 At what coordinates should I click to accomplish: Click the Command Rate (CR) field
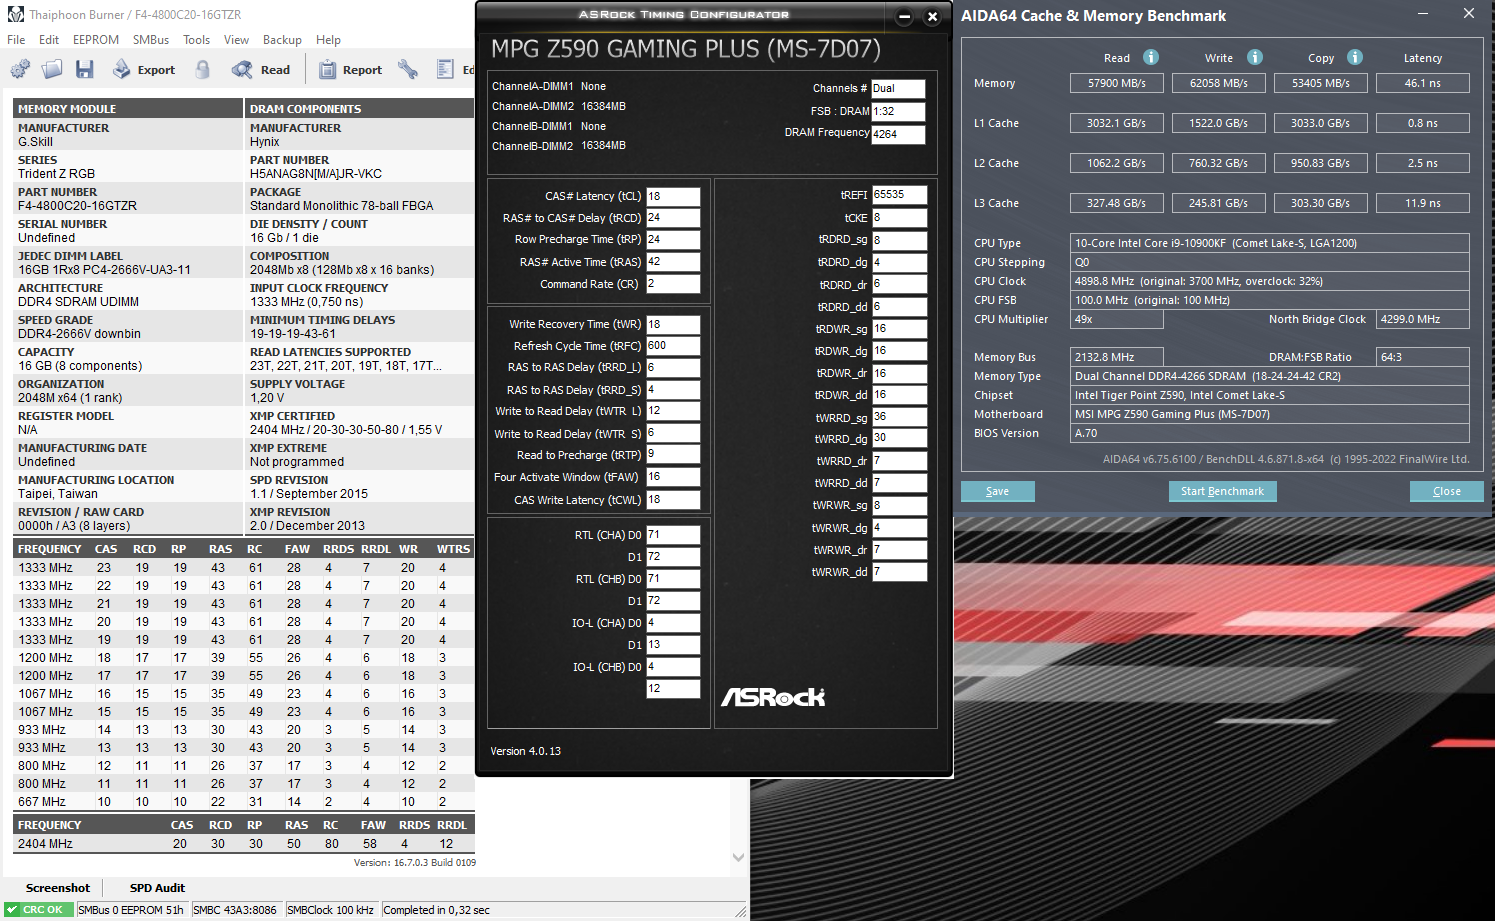(673, 284)
